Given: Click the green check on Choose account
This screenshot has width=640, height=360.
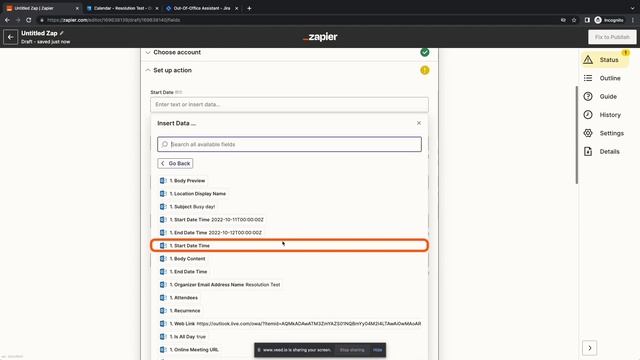Looking at the screenshot, I should 424,52.
